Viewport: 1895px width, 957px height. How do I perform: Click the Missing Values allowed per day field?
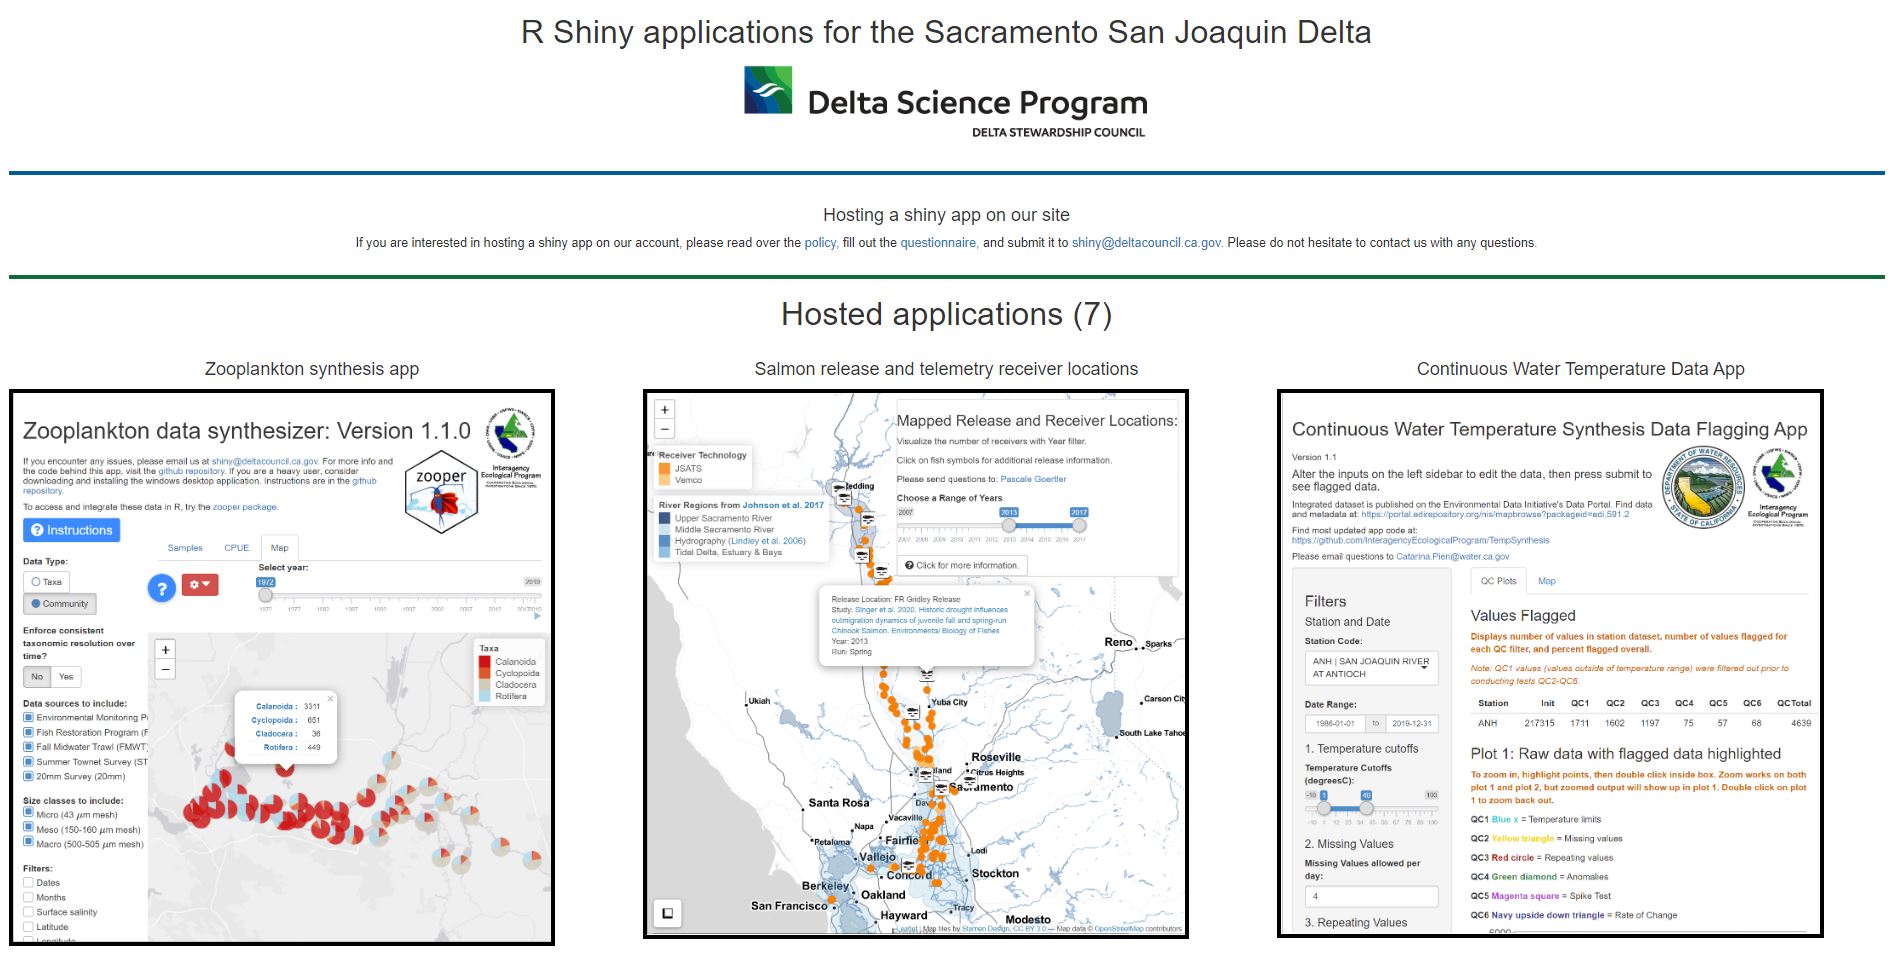pos(1371,897)
